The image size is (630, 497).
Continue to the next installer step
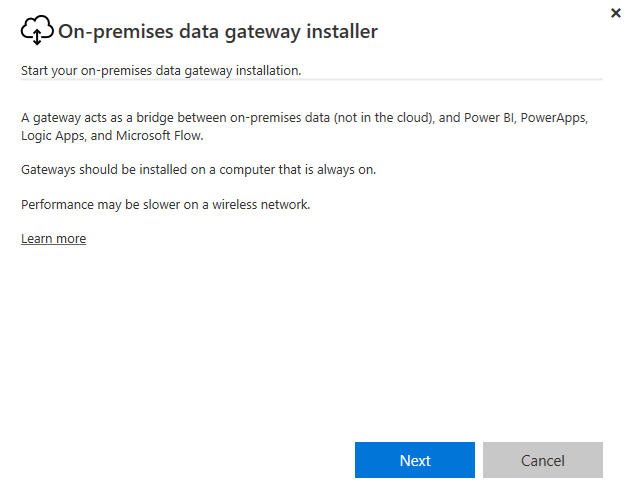pos(415,460)
